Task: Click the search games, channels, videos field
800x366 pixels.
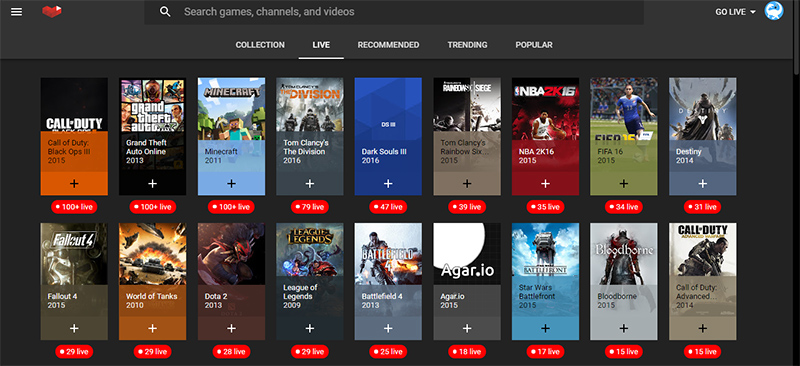Action: 394,12
